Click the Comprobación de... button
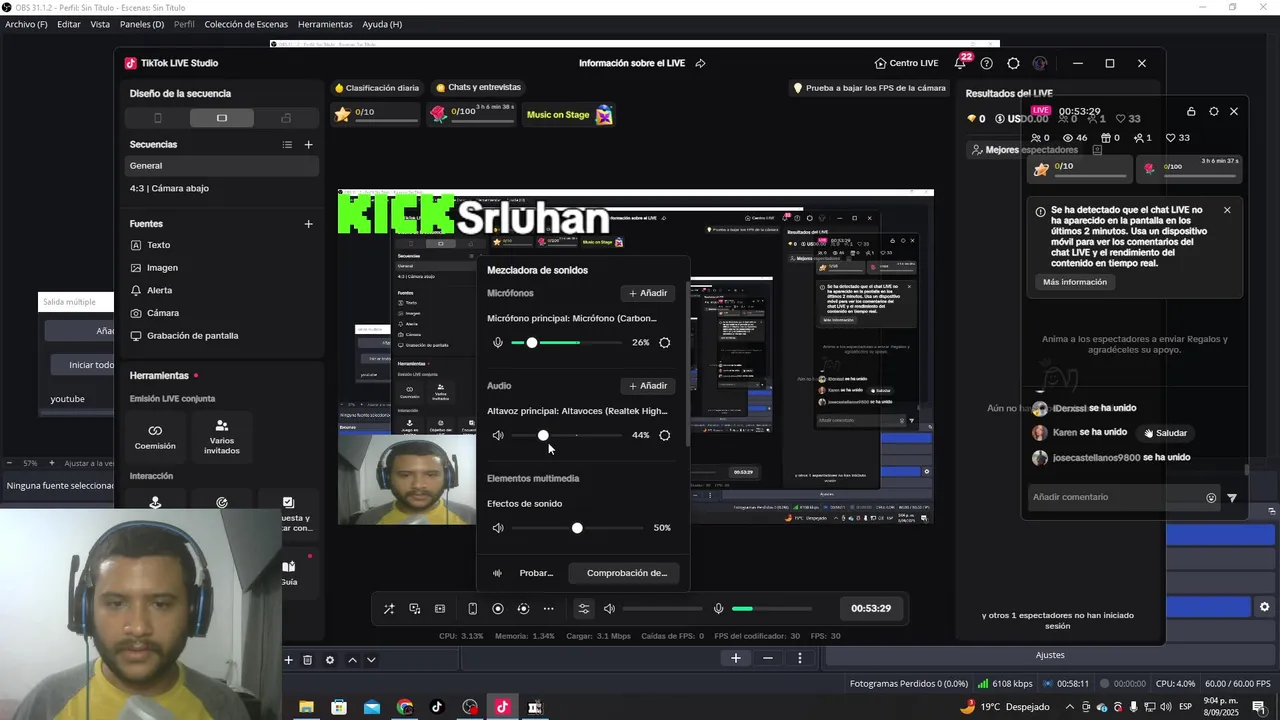The image size is (1280, 720). pyautogui.click(x=625, y=573)
